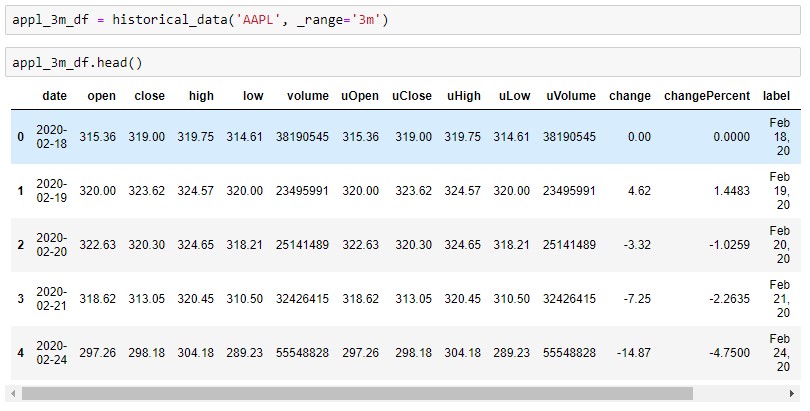This screenshot has height=411, width=810.
Task: Click the Feb 21, 20 label cell
Action: 780,298
